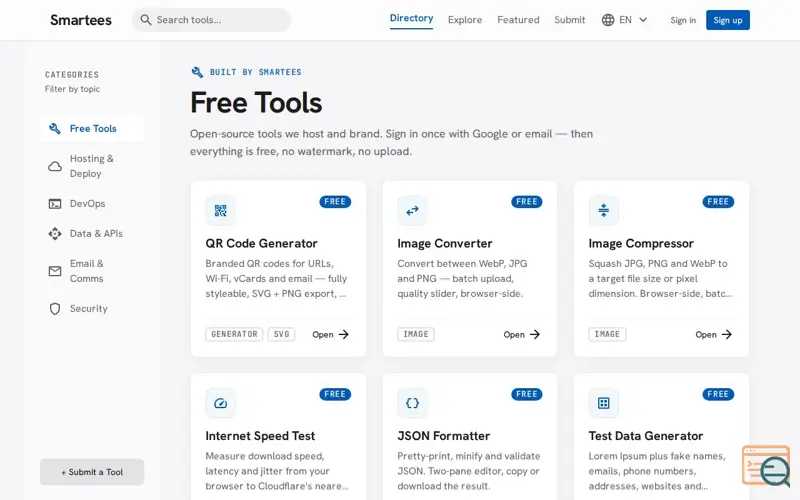Click the Image Compressor card icon

pos(604,210)
